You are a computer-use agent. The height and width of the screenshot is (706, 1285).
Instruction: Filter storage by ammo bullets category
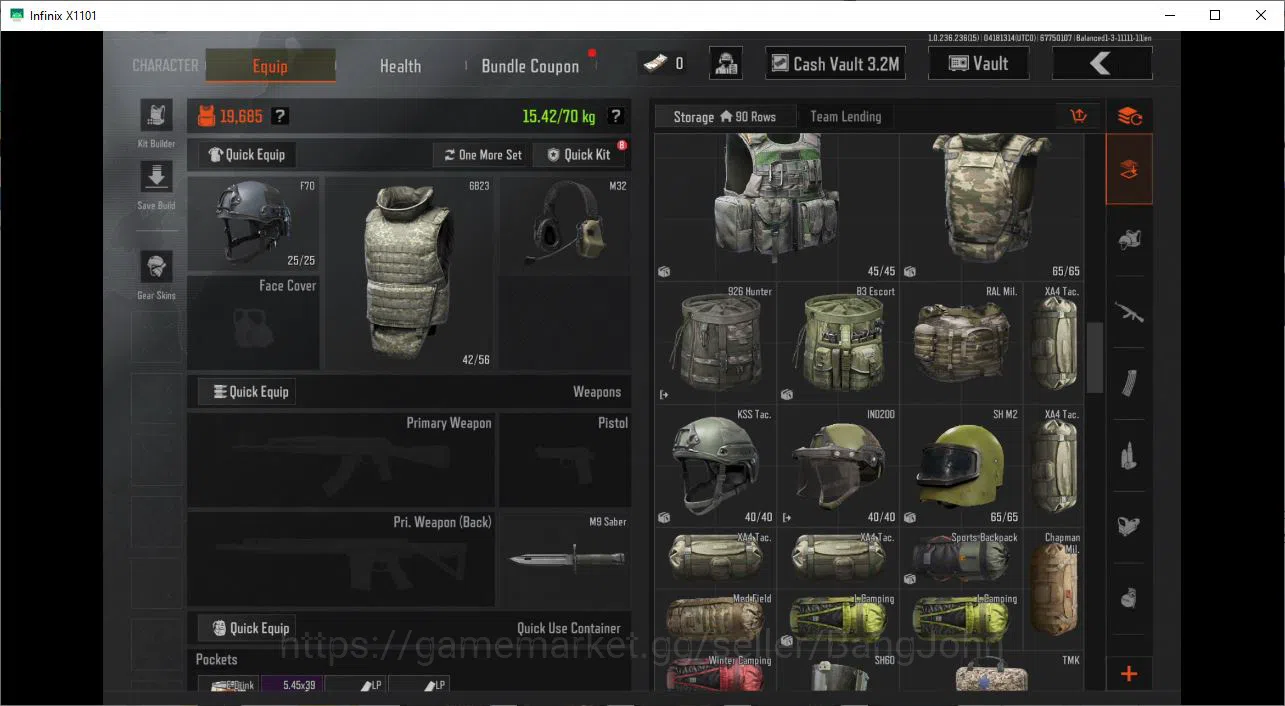(1129, 456)
